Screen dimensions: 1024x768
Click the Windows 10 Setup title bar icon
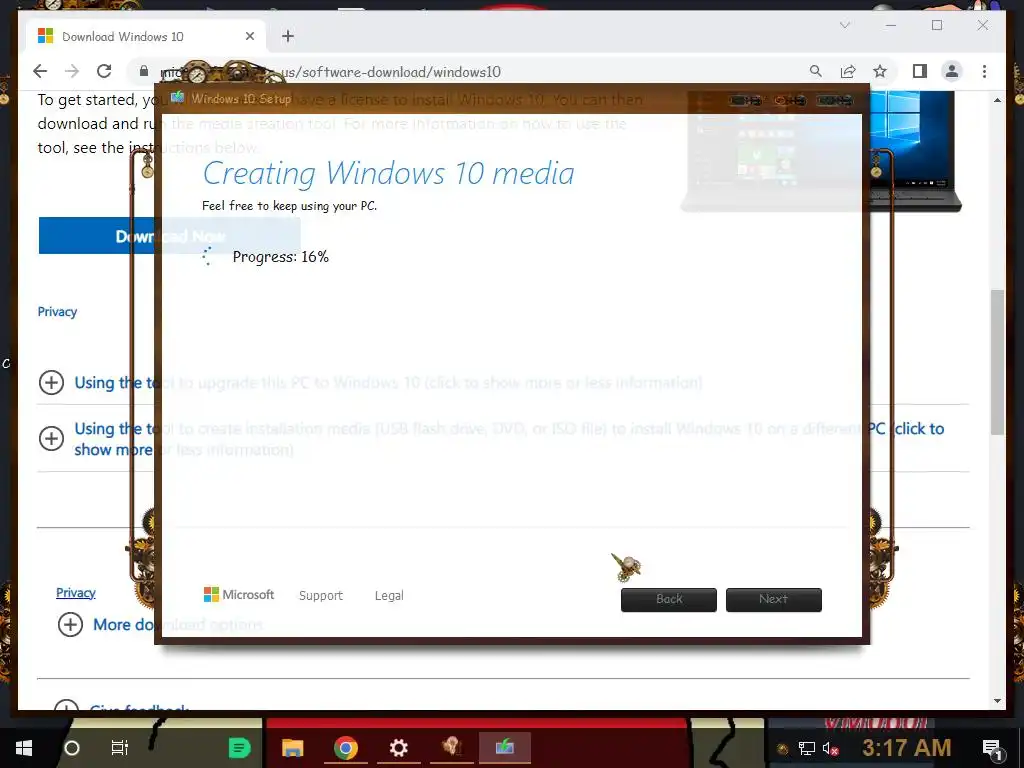point(178,98)
